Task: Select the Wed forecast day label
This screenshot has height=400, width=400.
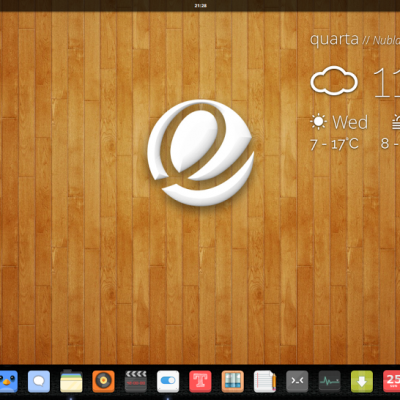Action: tap(350, 122)
